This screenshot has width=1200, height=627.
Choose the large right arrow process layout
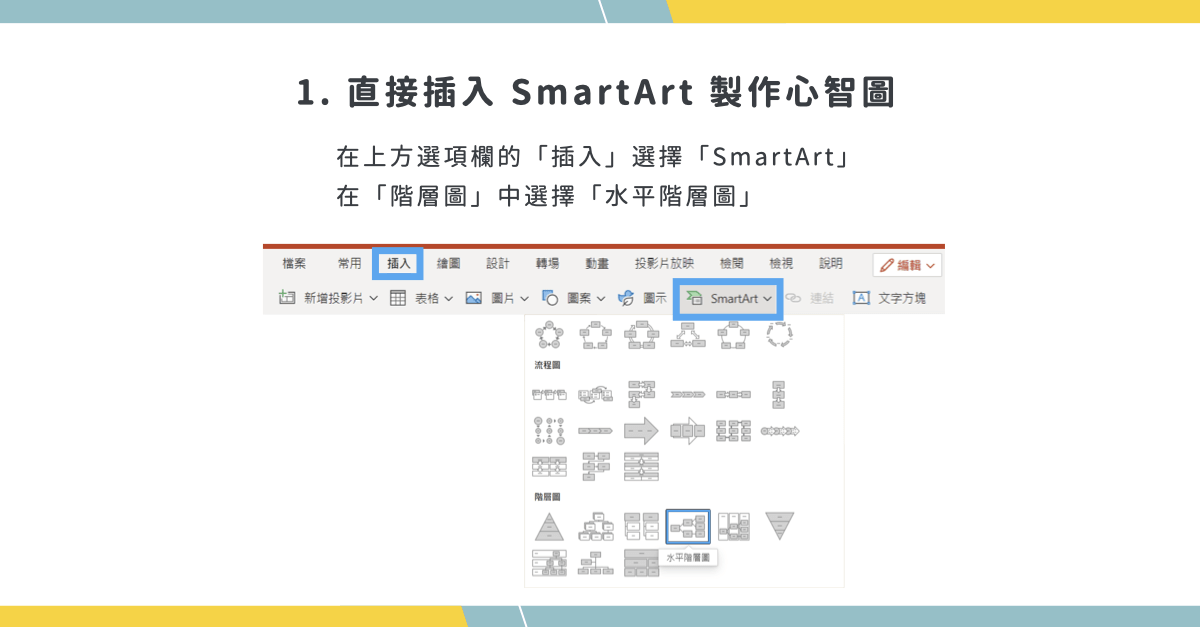[641, 431]
